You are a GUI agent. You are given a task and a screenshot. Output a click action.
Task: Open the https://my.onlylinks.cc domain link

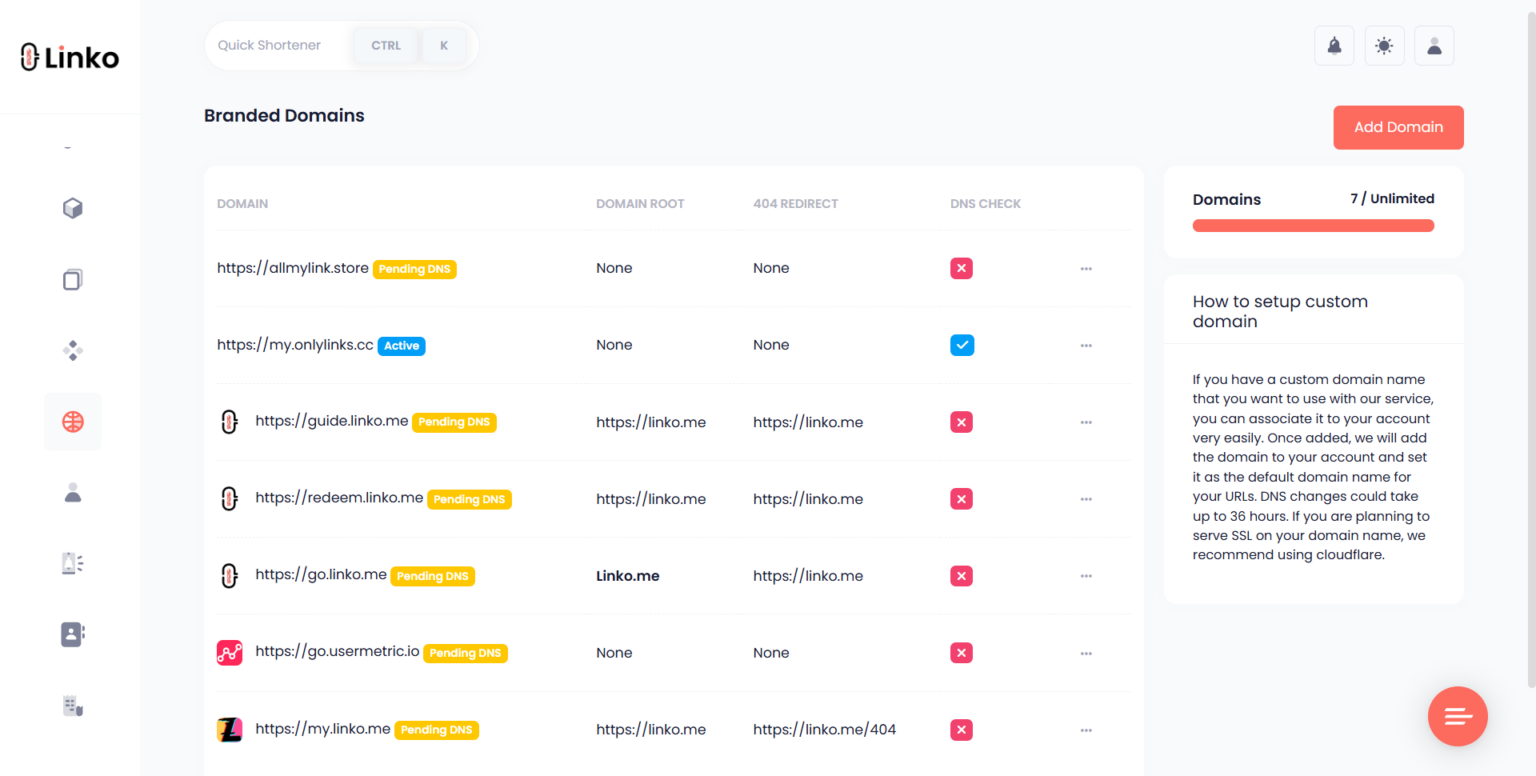coord(295,345)
